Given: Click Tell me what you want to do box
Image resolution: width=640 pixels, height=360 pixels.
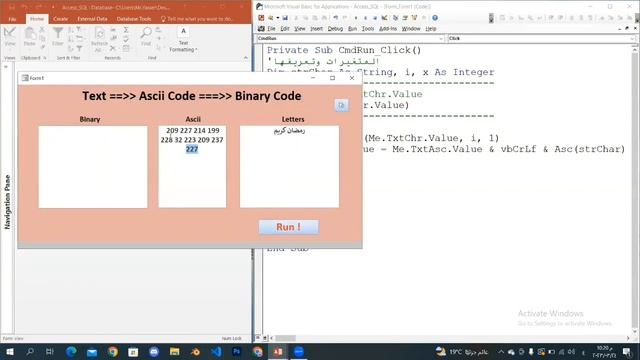Looking at the screenshot, I should pos(197,19).
